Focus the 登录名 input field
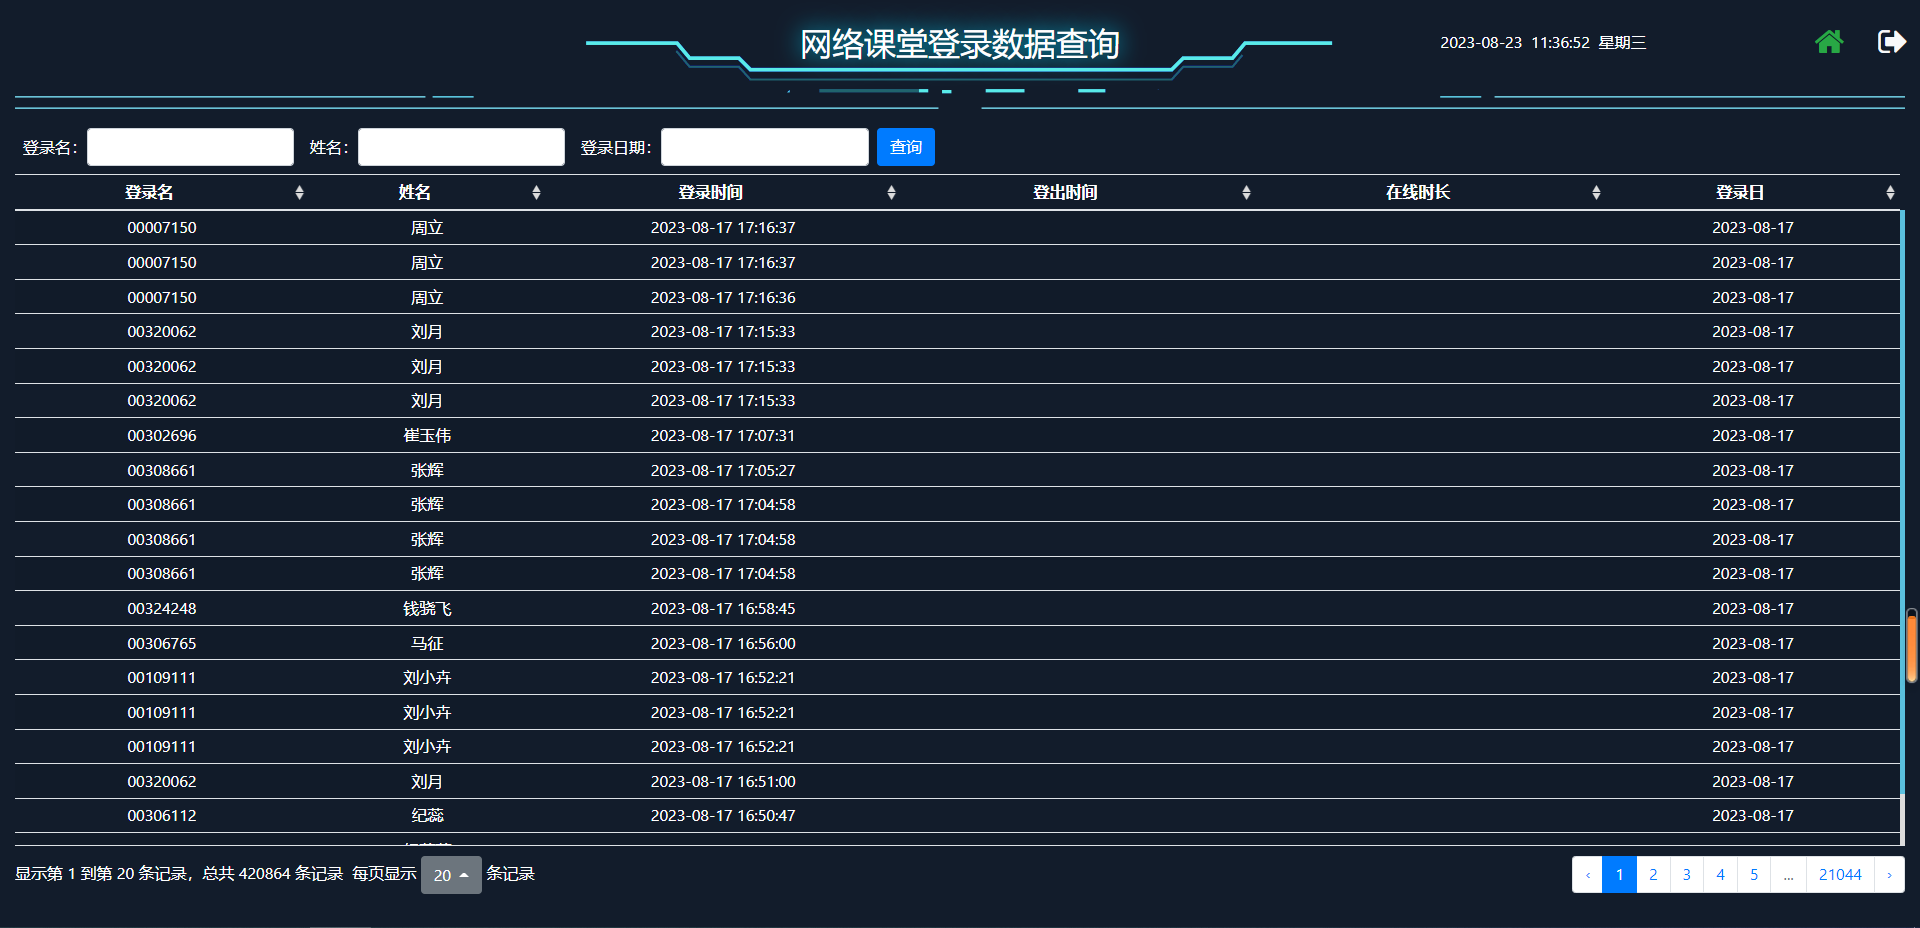 coord(190,147)
